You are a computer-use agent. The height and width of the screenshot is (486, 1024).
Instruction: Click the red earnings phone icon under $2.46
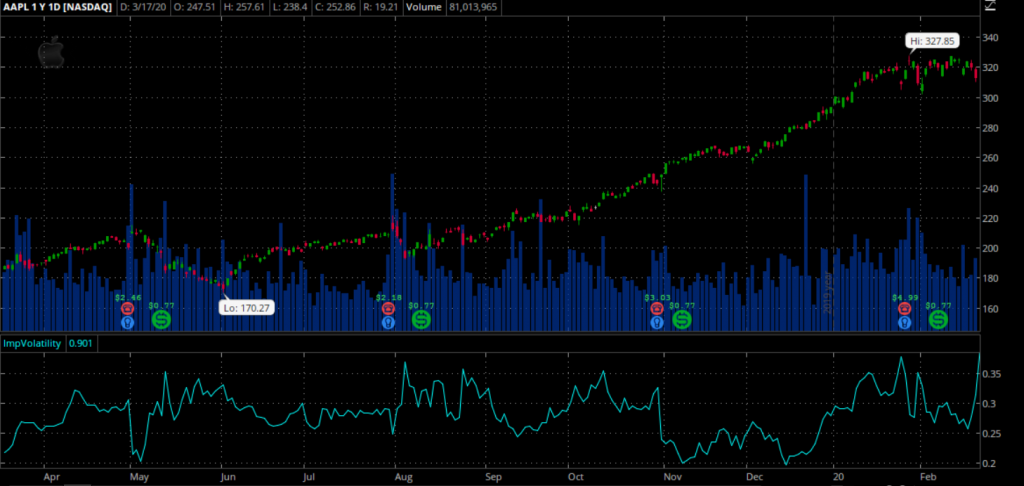[127, 308]
